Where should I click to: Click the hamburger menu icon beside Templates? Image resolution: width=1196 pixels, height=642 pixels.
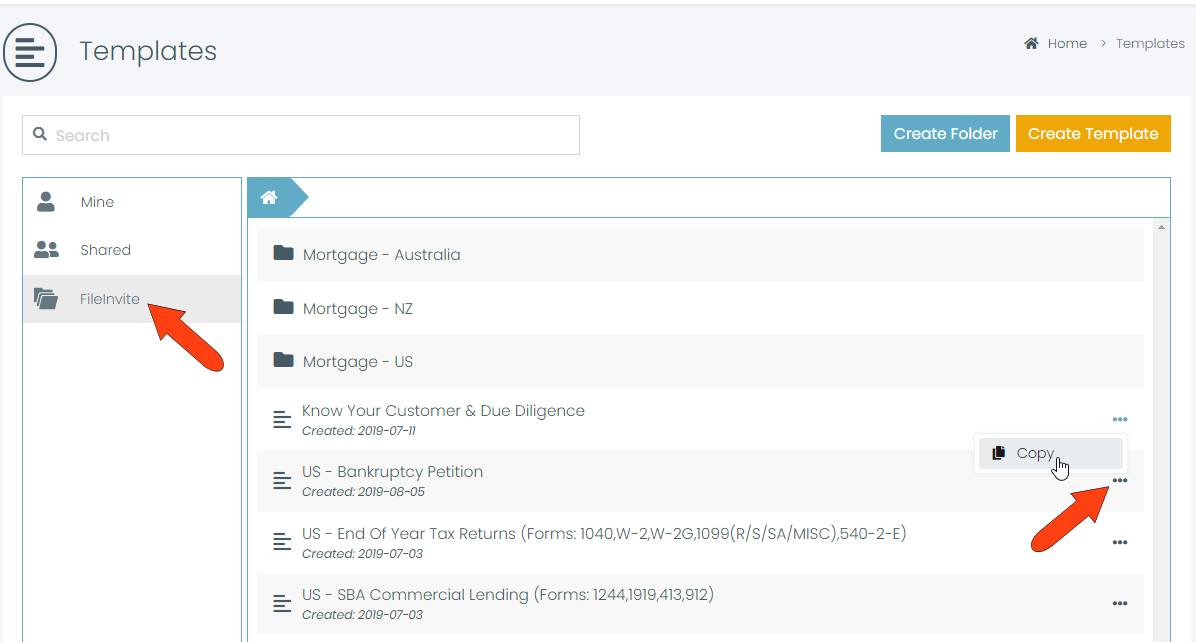(30, 52)
